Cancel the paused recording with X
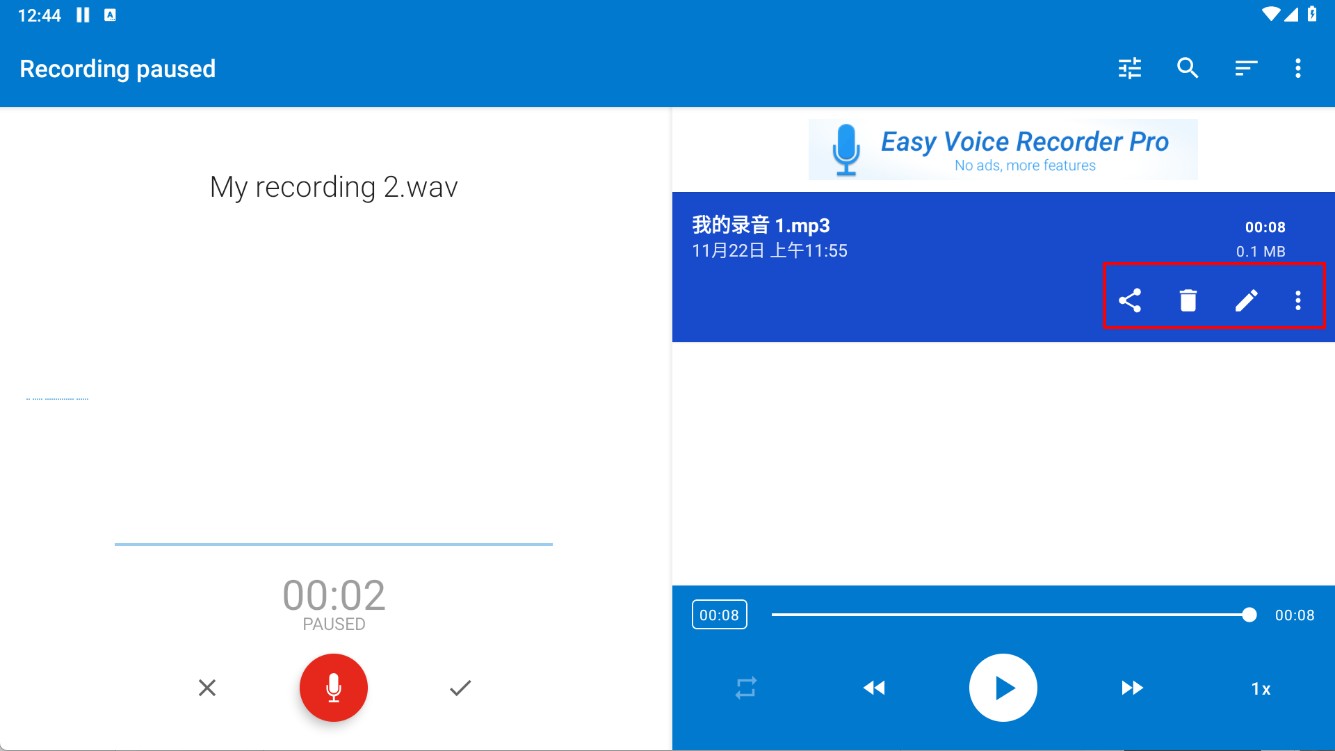The height and width of the screenshot is (751, 1335). point(207,688)
